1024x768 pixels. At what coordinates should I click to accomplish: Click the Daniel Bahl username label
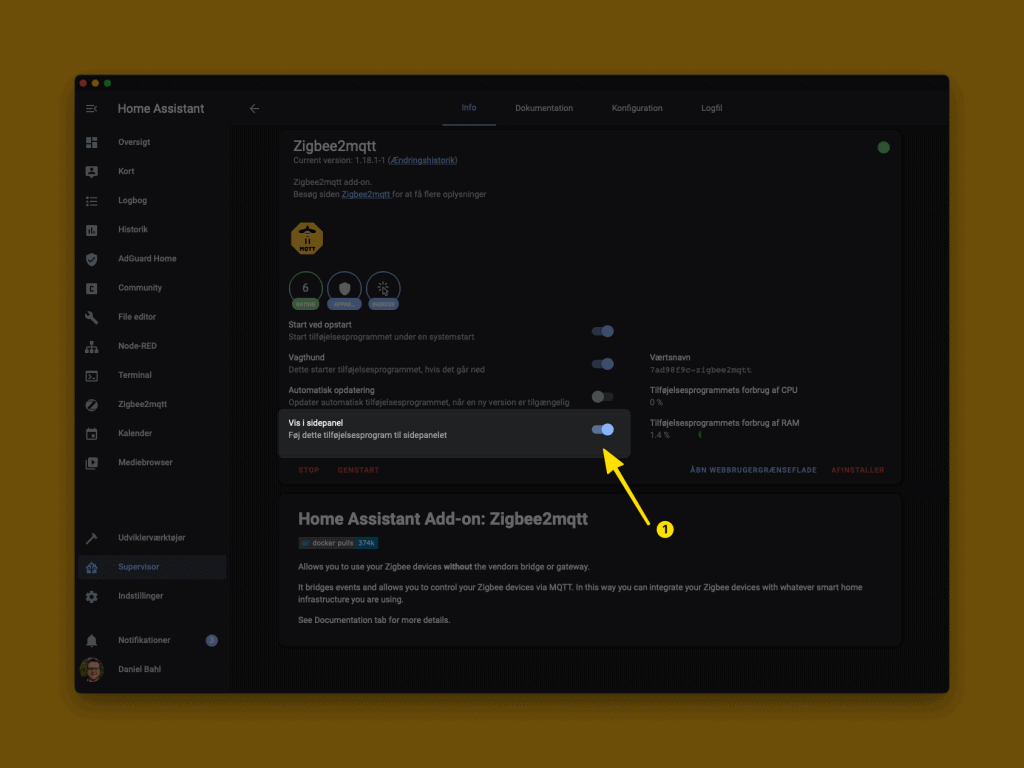[139, 669]
